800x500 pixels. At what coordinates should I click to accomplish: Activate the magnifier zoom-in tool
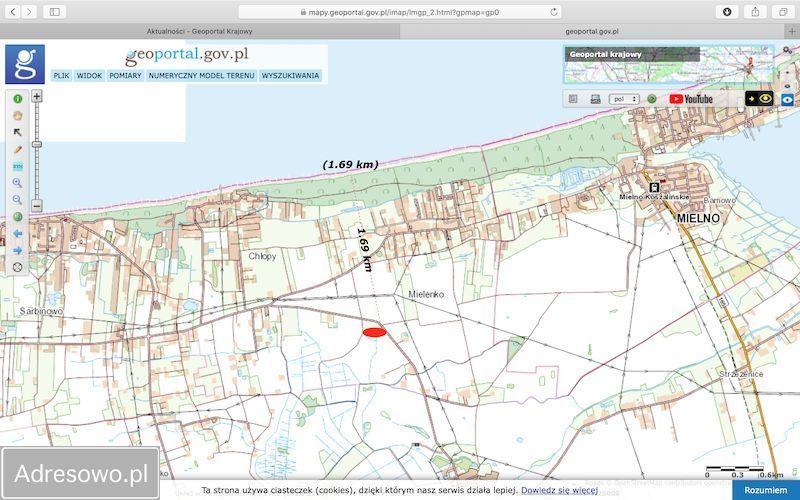pyautogui.click(x=17, y=183)
